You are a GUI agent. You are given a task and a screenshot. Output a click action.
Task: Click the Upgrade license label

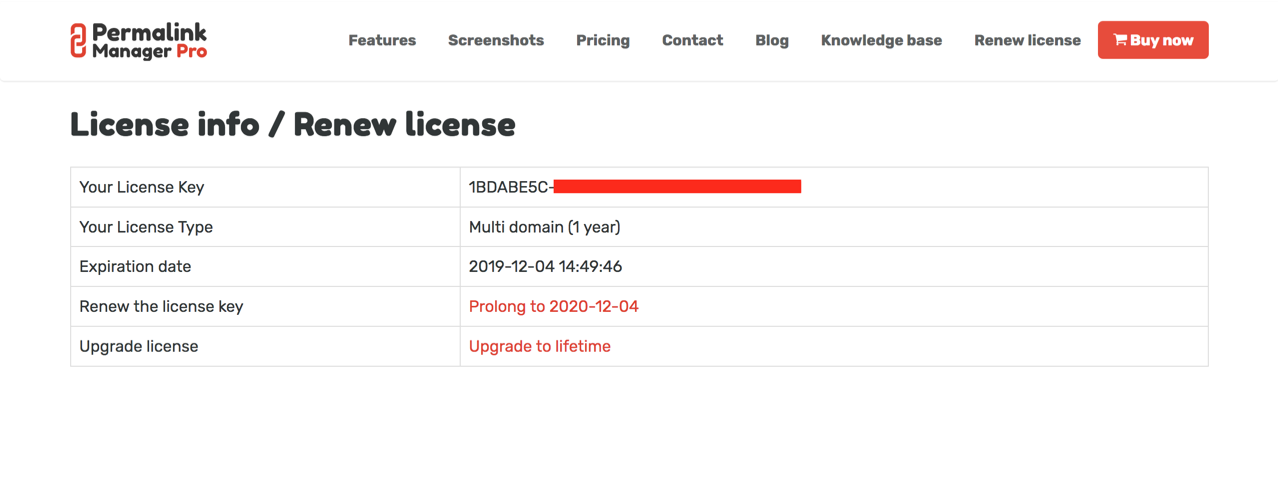[x=139, y=347]
